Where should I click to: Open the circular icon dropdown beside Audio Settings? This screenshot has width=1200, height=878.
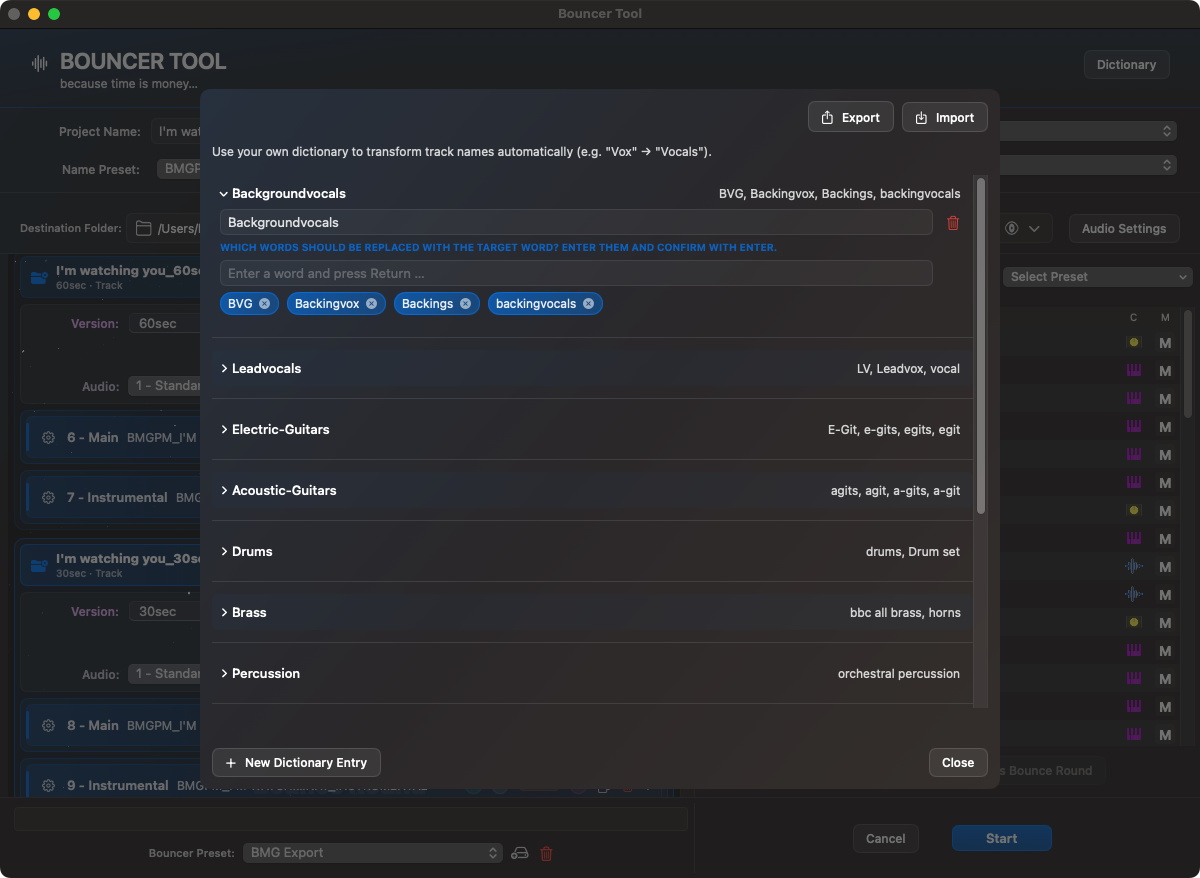(1022, 229)
